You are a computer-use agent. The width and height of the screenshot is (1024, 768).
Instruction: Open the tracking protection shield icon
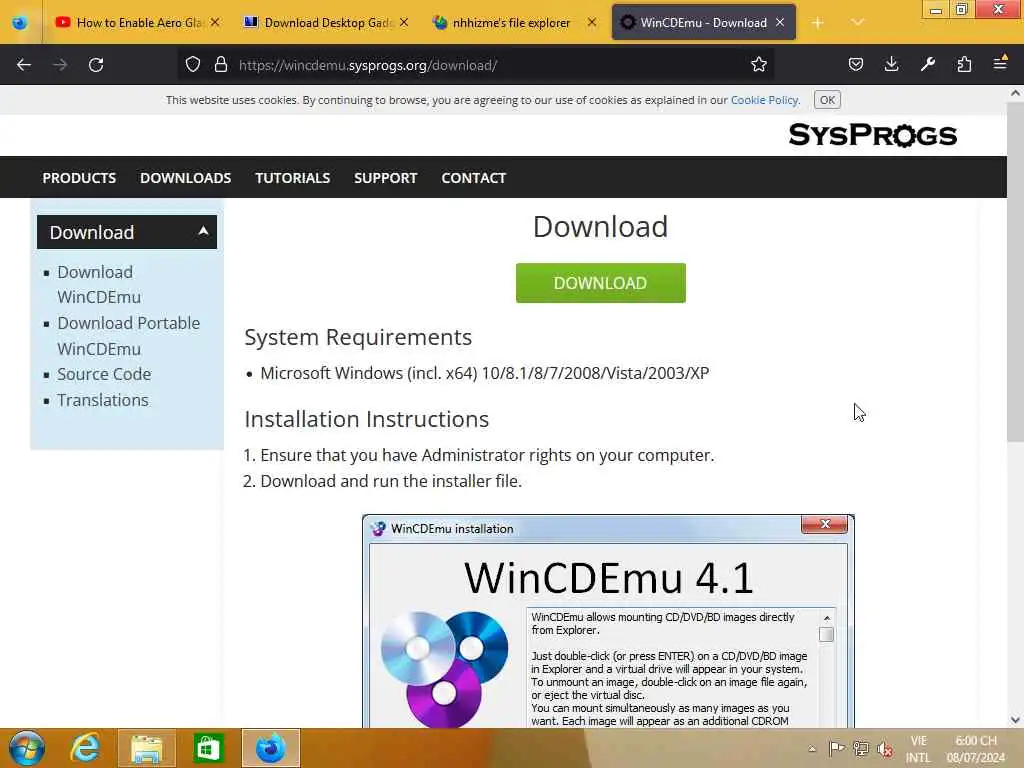coord(193,65)
